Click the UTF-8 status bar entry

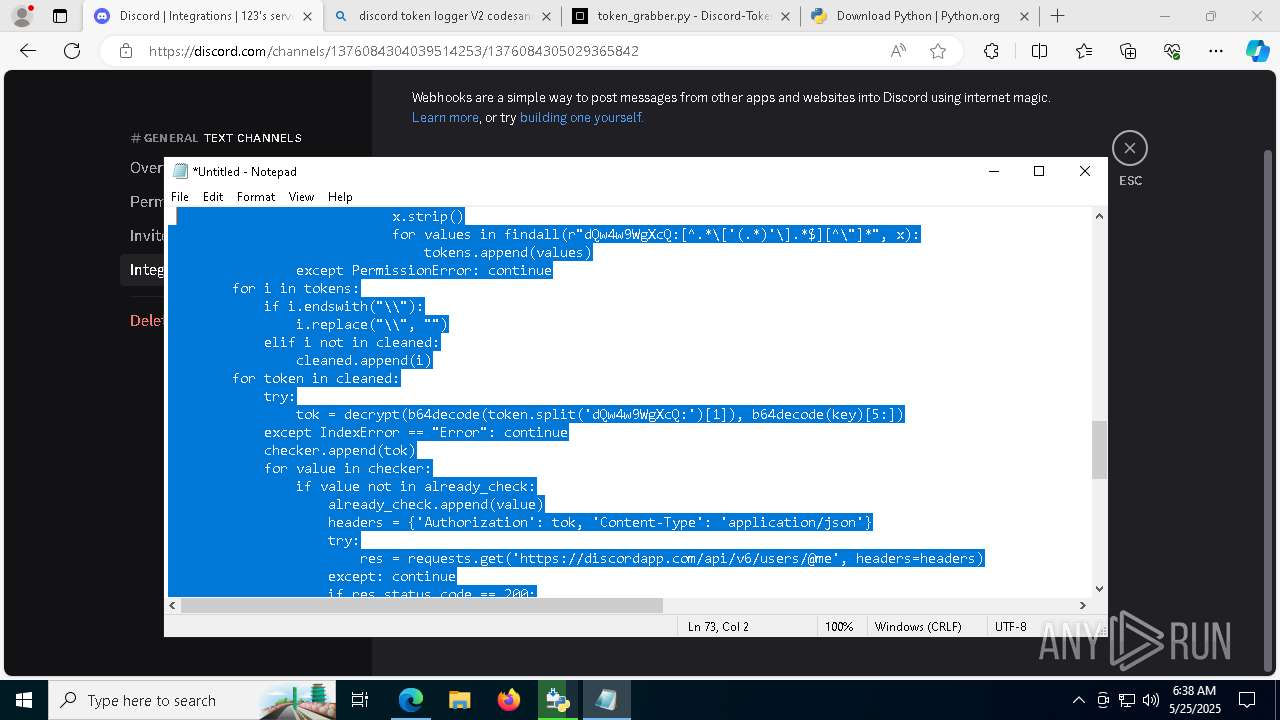(1011, 626)
